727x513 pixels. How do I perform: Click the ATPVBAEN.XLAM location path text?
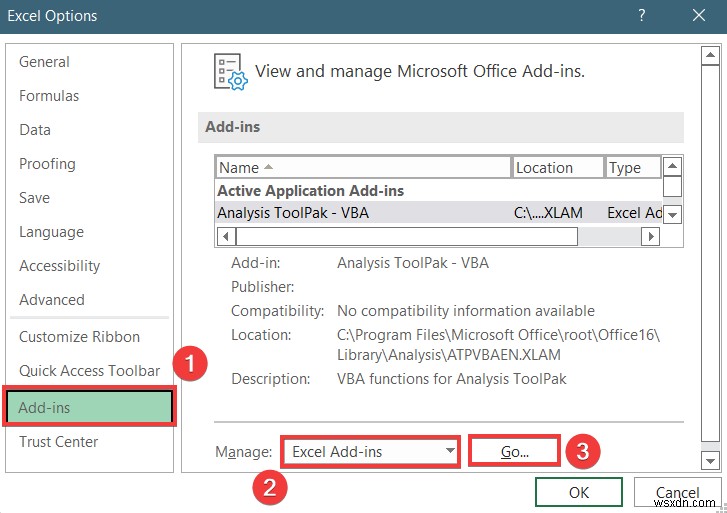pos(498,345)
